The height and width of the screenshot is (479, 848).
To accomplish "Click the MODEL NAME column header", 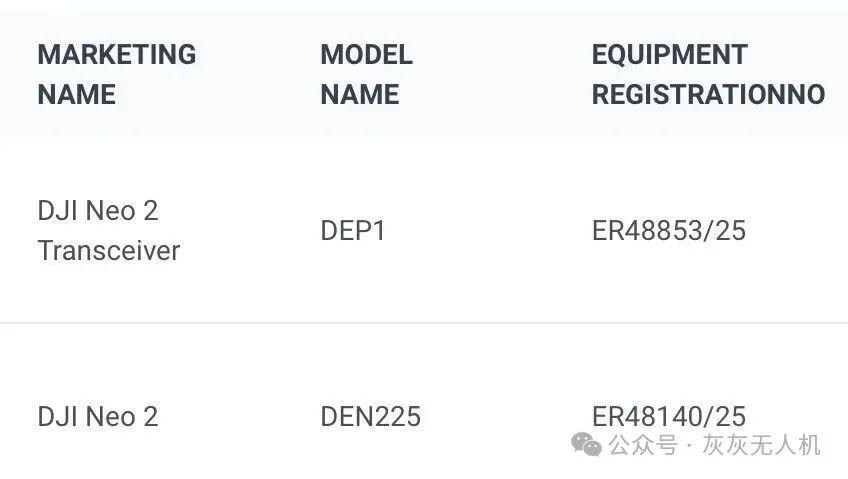I will 366,74.
